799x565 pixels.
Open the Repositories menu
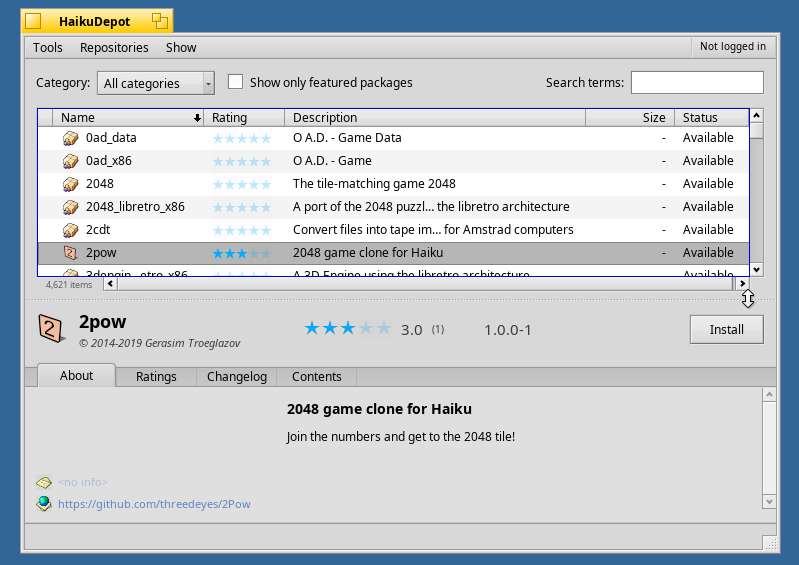tap(114, 47)
